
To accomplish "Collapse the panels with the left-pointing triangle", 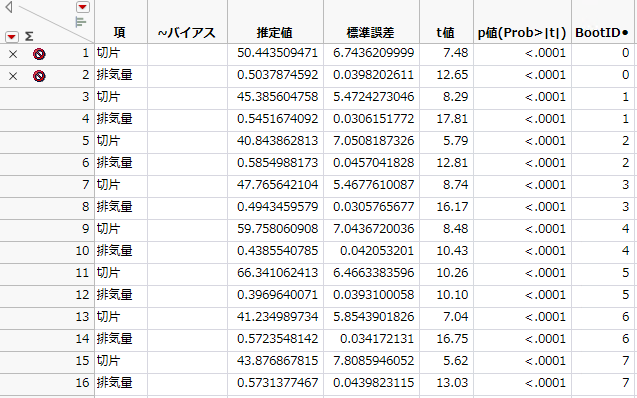I will point(9,7).
